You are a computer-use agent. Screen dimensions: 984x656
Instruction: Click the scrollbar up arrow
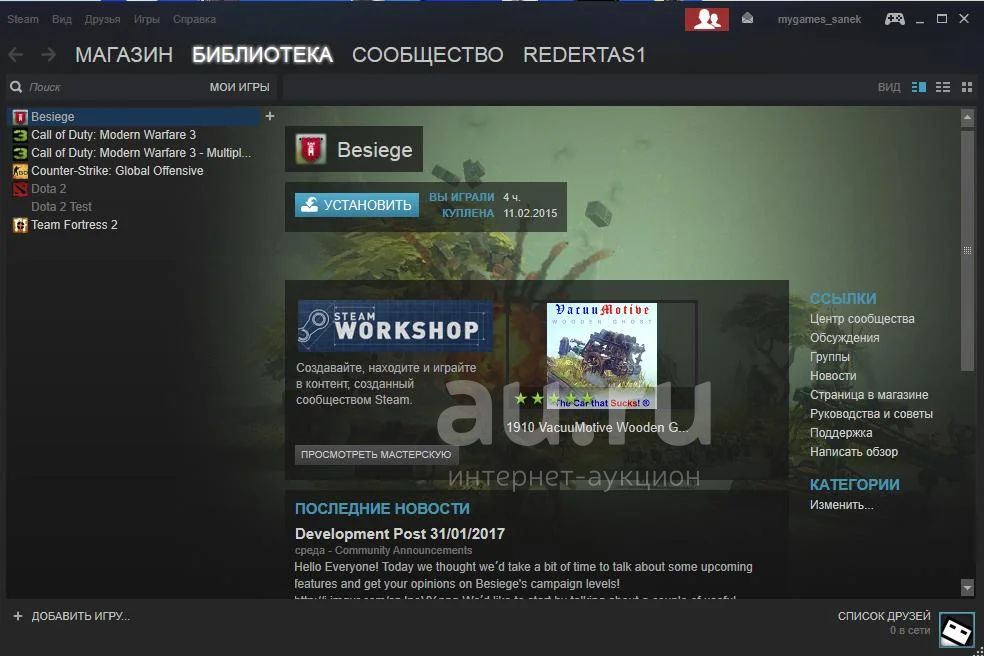coord(967,117)
